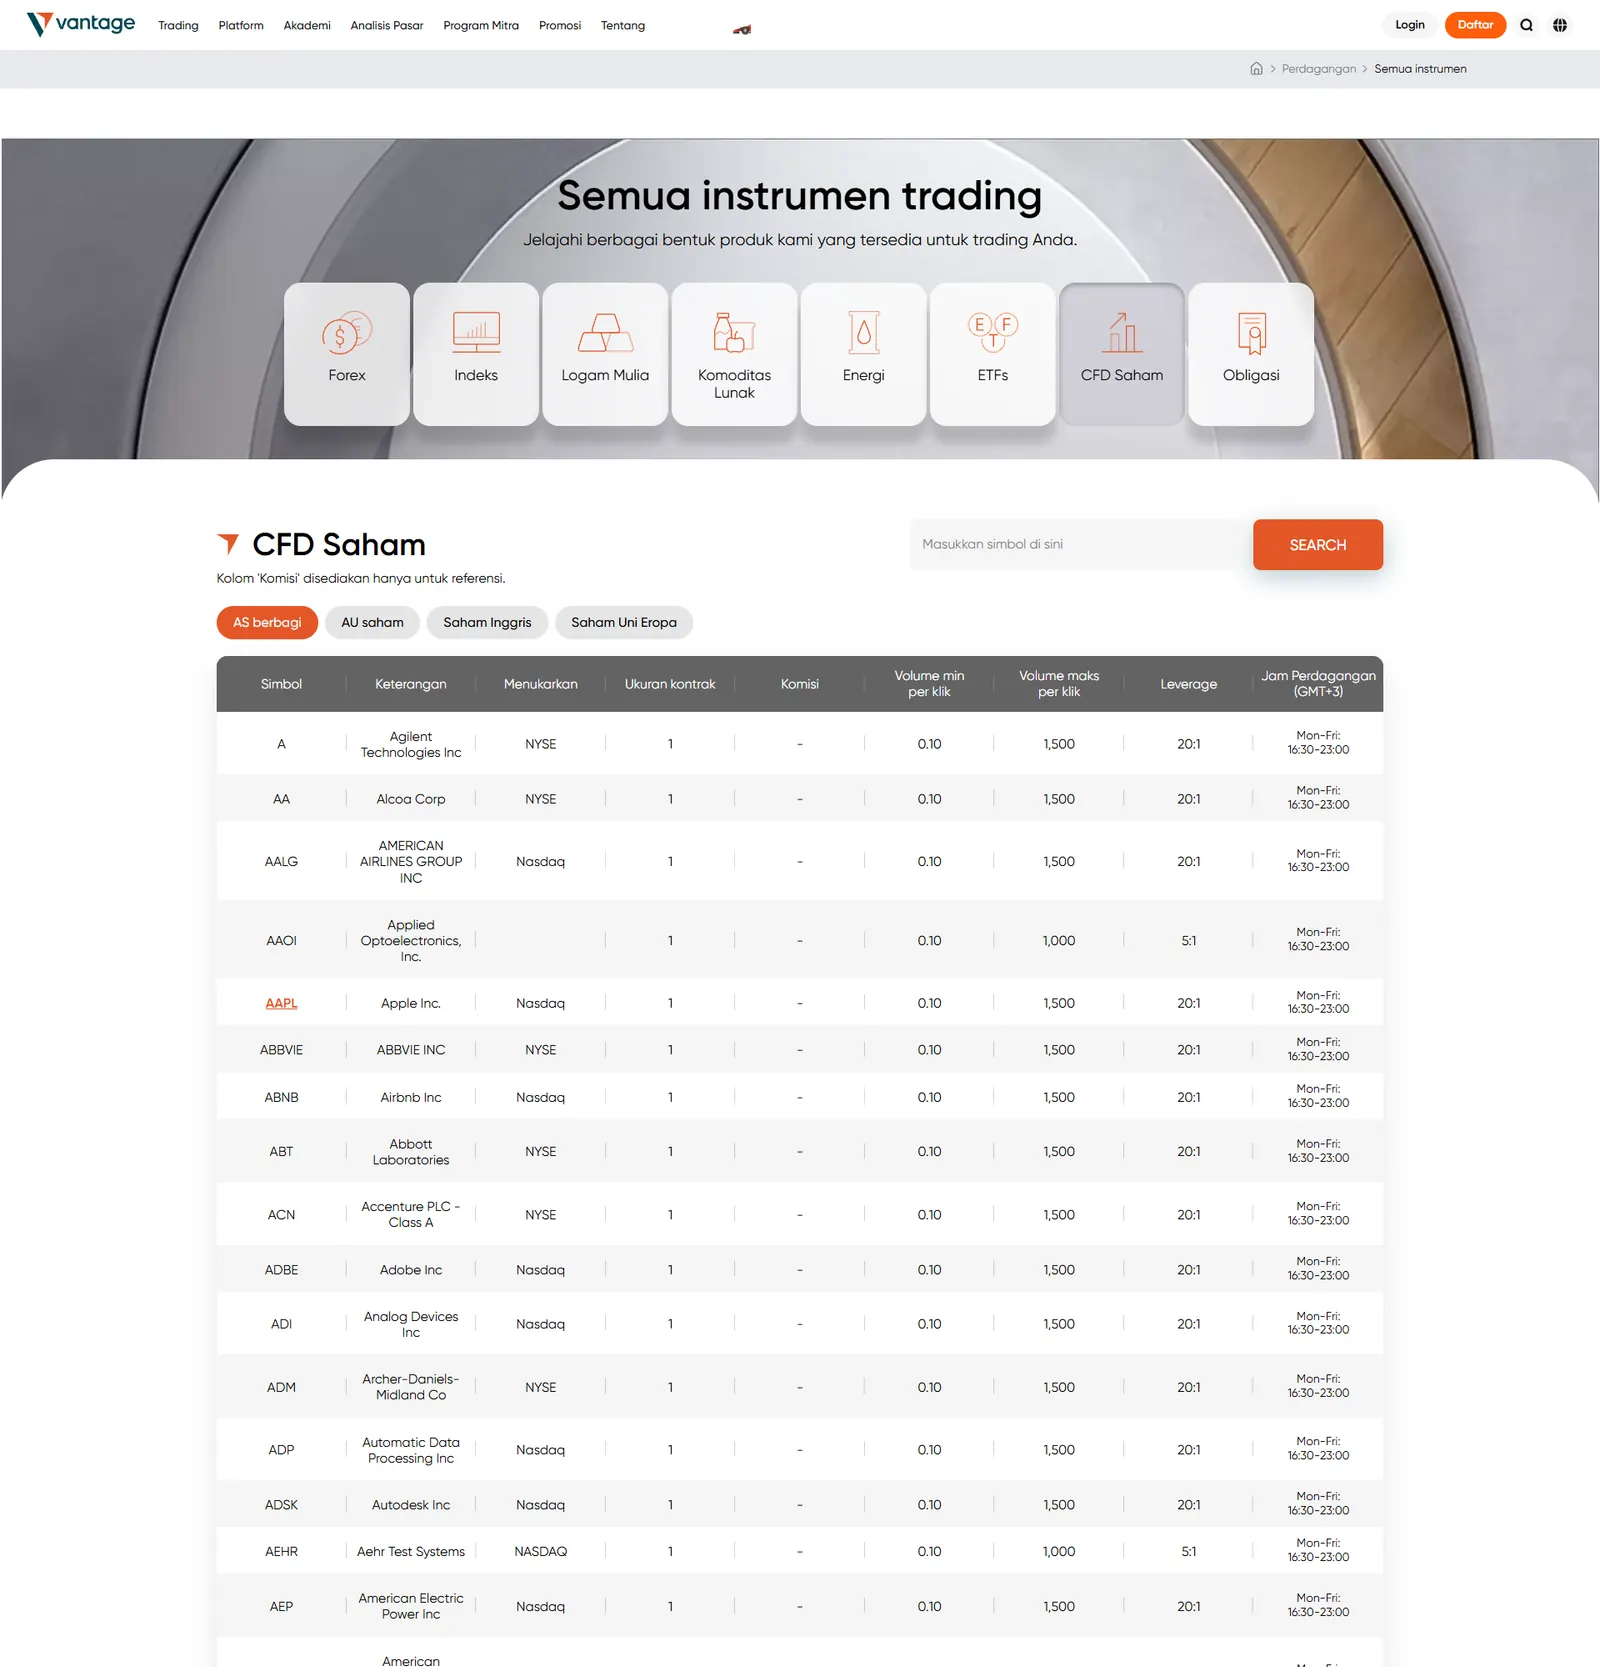Open the Komoditas Lunak card

tap(734, 354)
